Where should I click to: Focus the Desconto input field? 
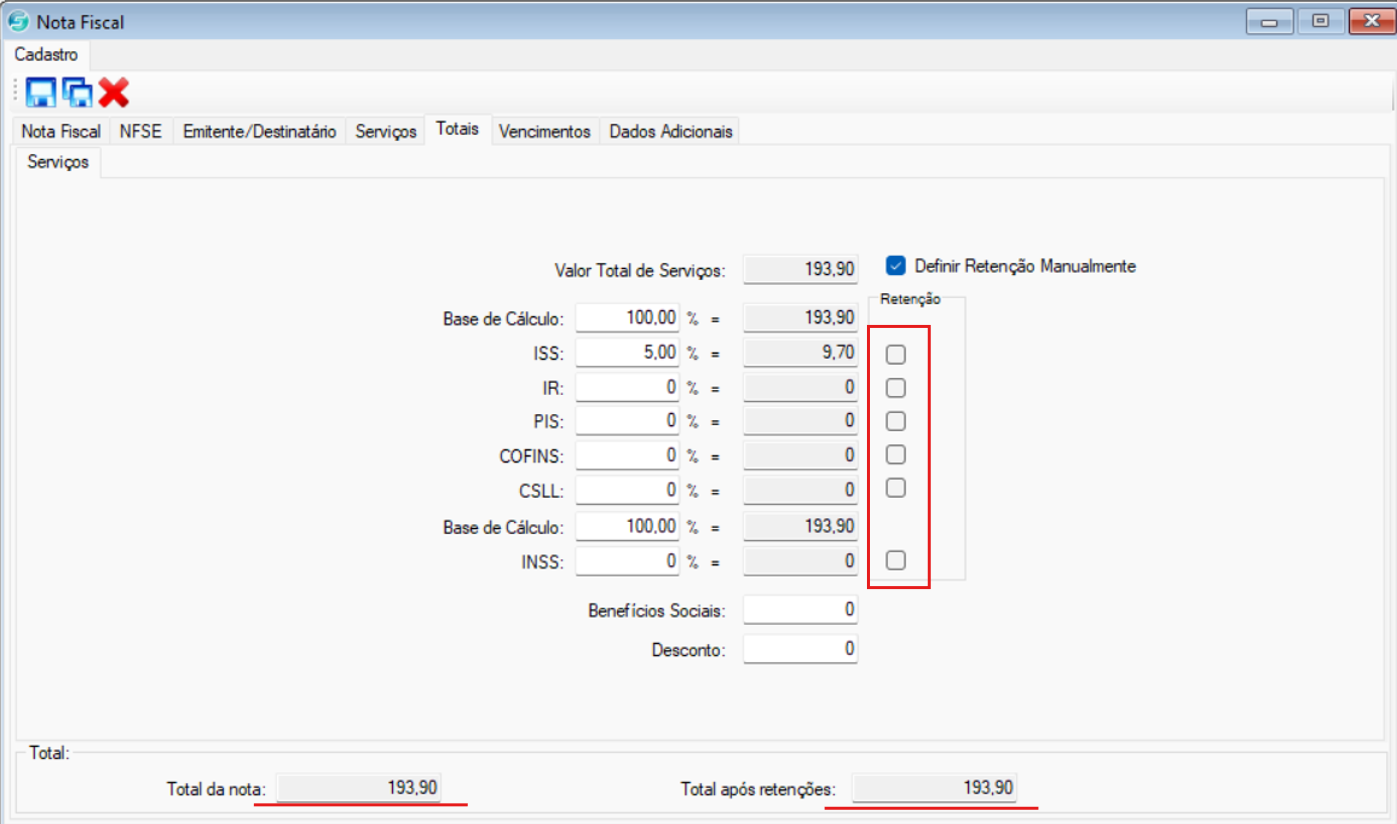(x=800, y=649)
